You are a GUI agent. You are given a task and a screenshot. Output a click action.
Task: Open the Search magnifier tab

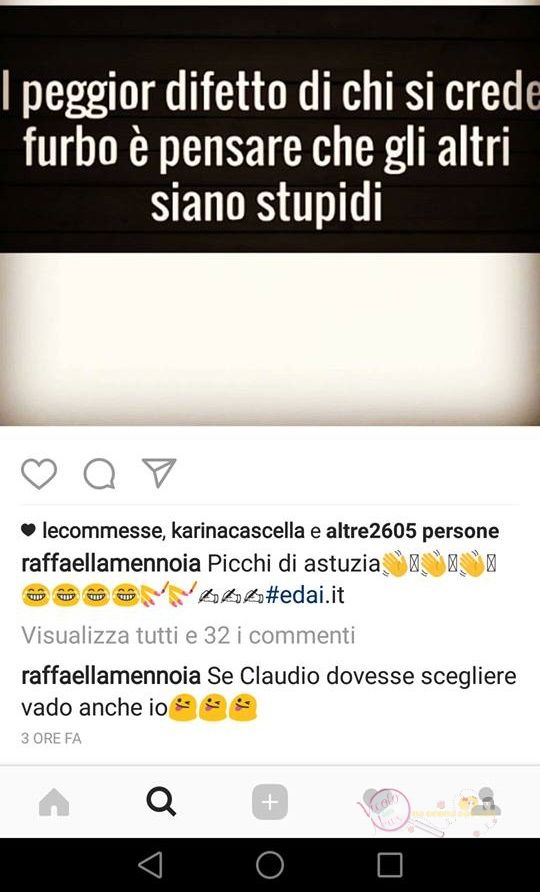click(x=161, y=802)
